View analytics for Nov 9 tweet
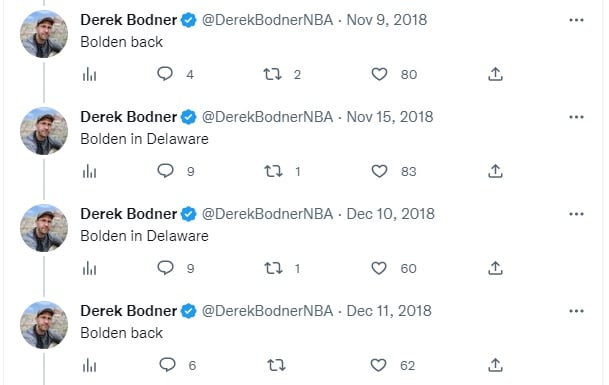Image resolution: width=609 pixels, height=385 pixels. pos(89,74)
